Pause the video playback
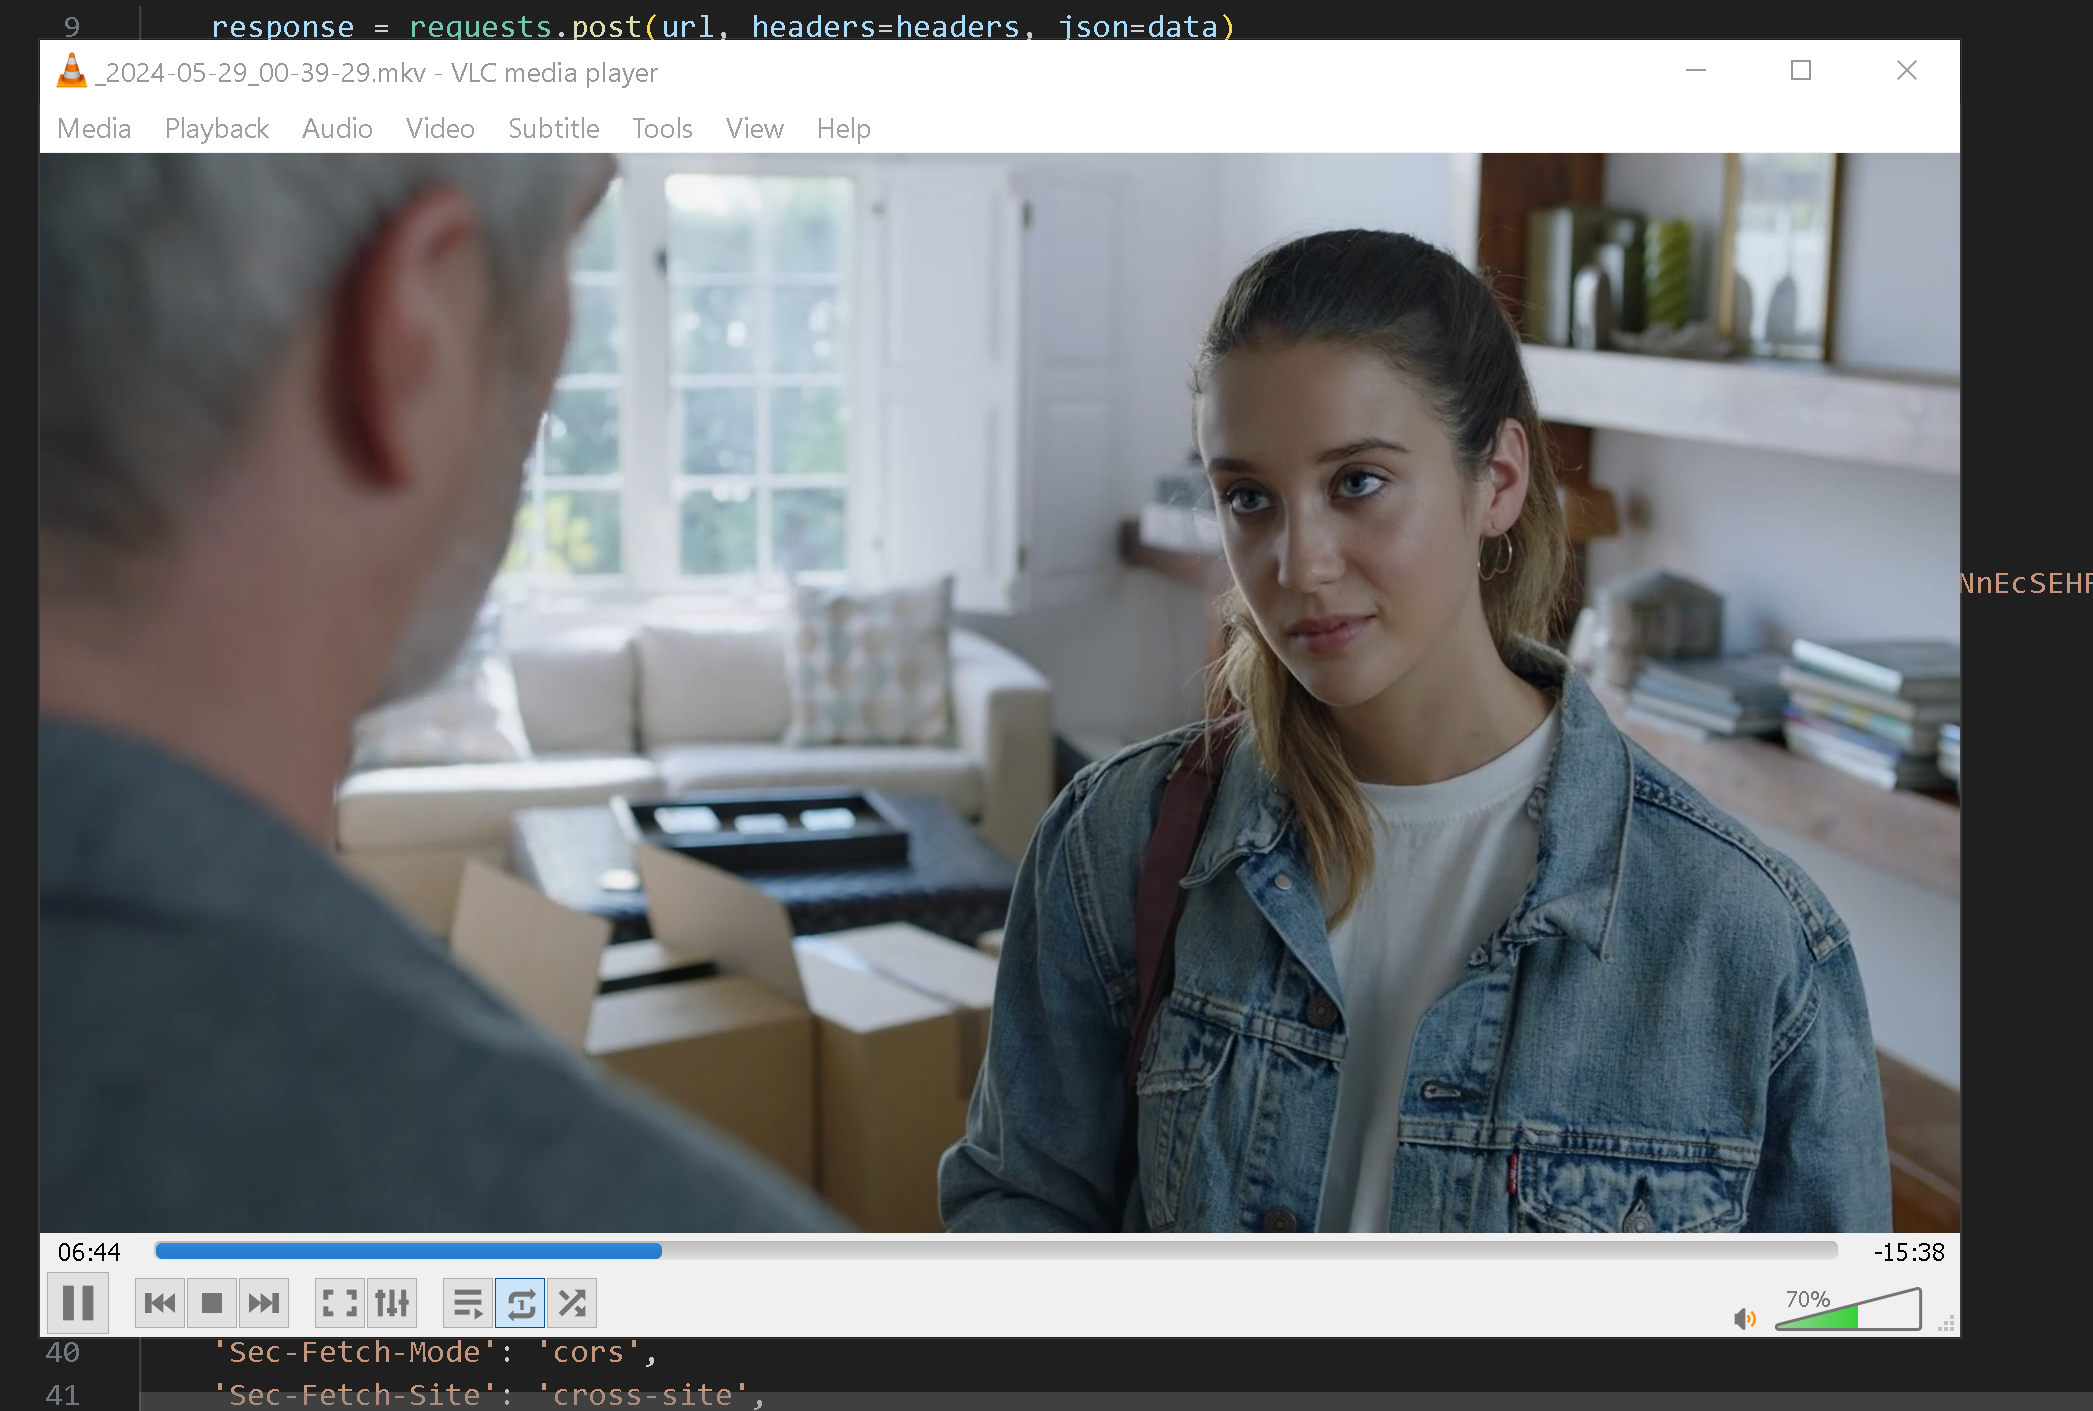The image size is (2093, 1411). pos(78,1303)
